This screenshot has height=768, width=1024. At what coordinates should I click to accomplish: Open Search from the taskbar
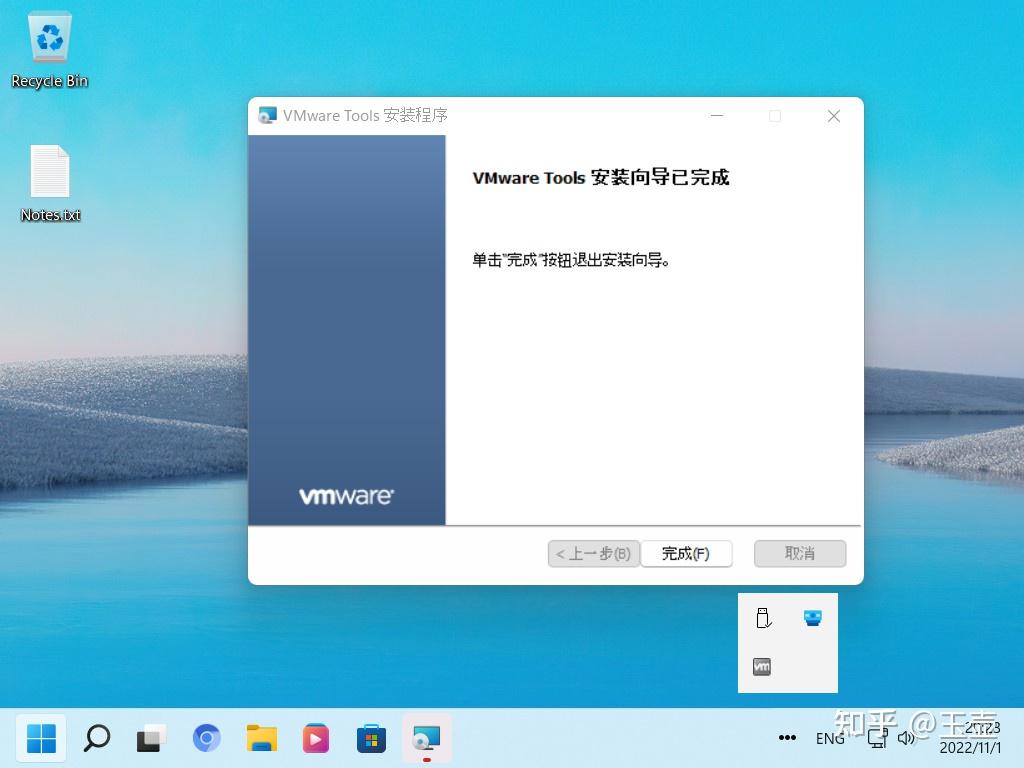[x=96, y=738]
